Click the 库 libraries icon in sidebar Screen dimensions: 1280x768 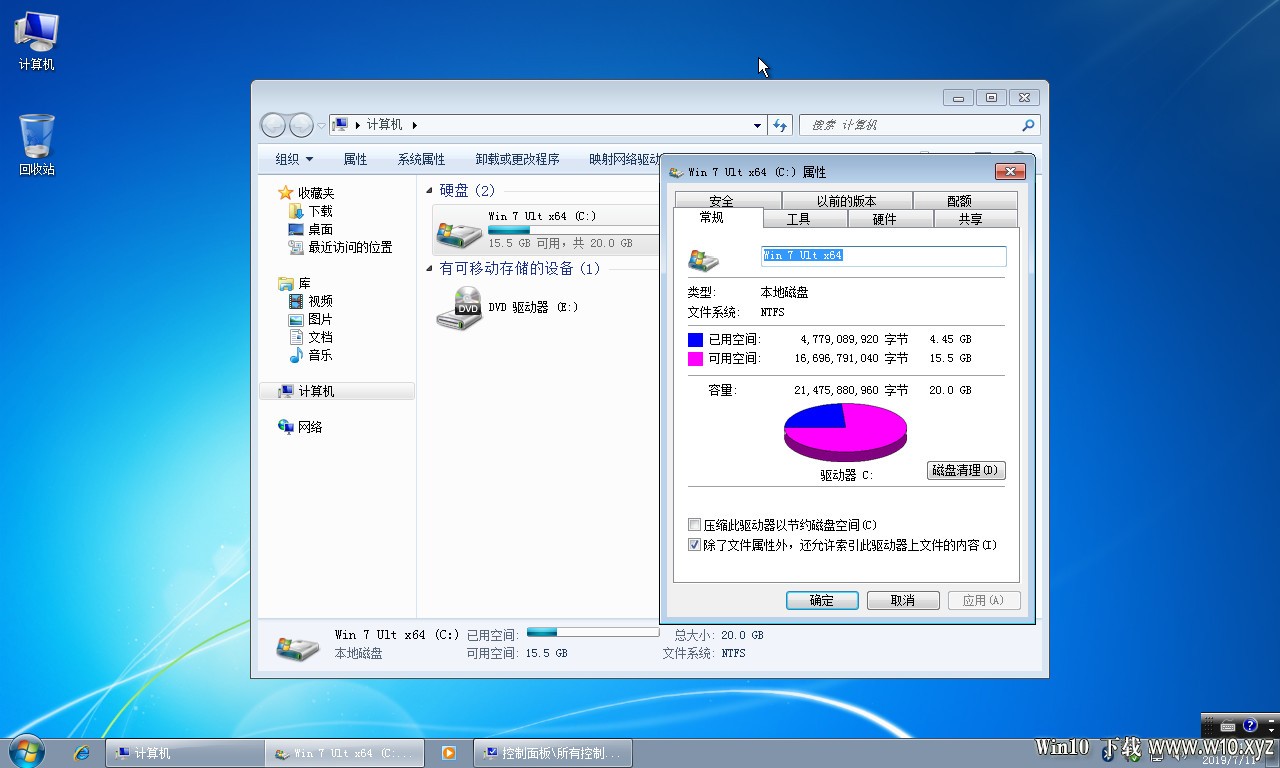(x=286, y=283)
